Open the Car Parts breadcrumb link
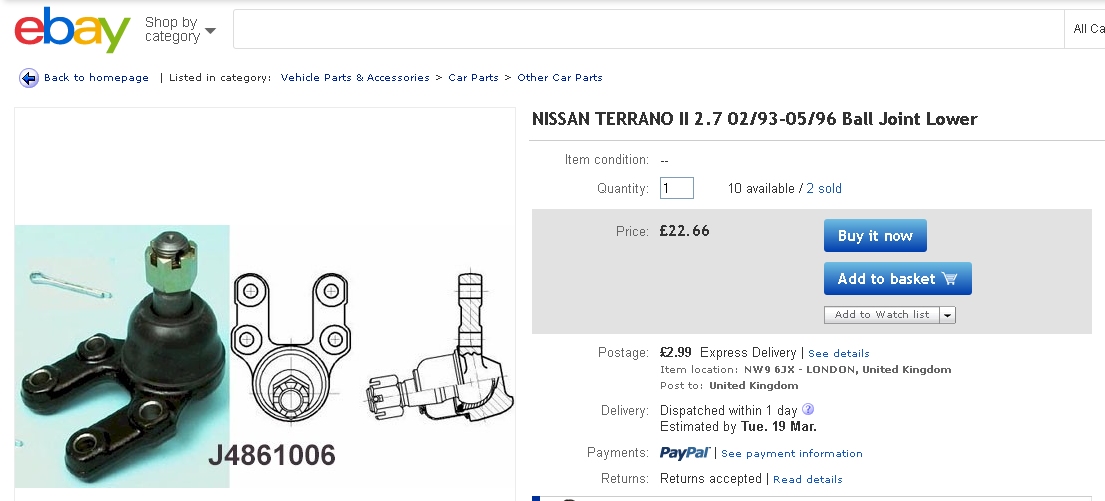Screen dimensions: 1105x501 coord(473,78)
